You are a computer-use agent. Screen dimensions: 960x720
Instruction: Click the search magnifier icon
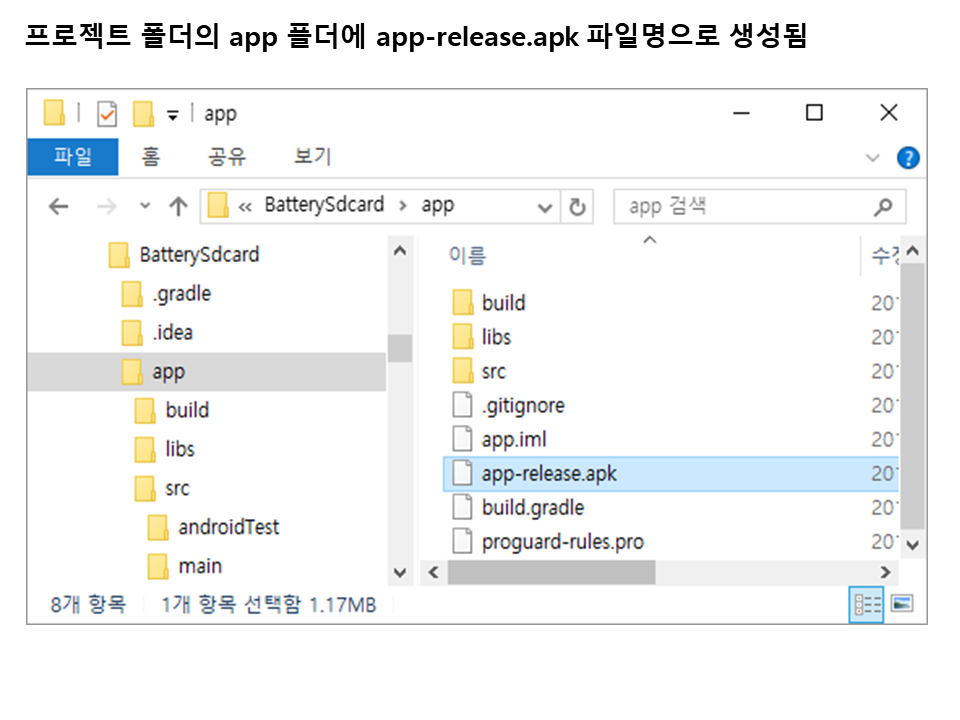tap(882, 207)
